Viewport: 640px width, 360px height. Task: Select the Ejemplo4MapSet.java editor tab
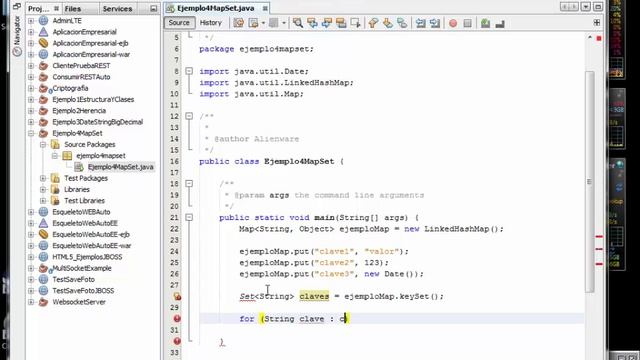tap(215, 8)
